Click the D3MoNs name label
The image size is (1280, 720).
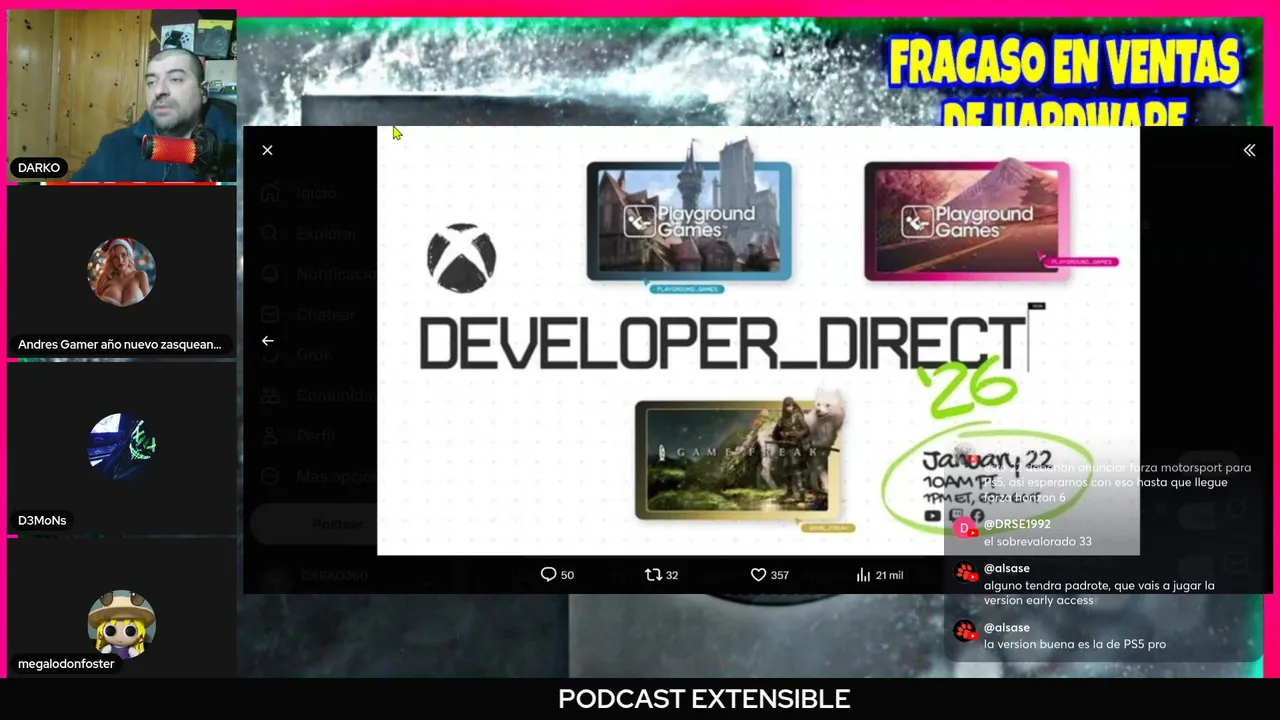click(x=42, y=521)
